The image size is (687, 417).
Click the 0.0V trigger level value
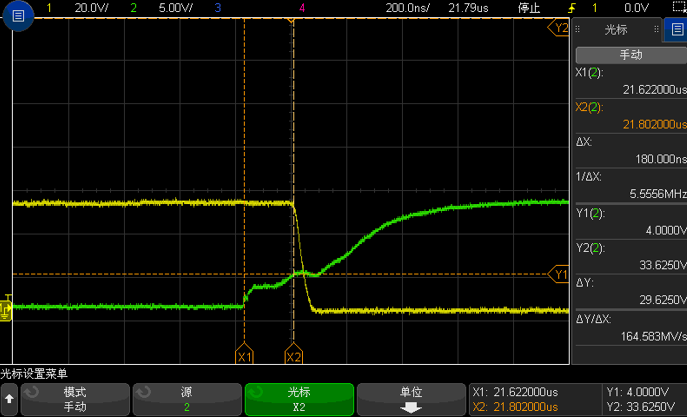(x=636, y=7)
